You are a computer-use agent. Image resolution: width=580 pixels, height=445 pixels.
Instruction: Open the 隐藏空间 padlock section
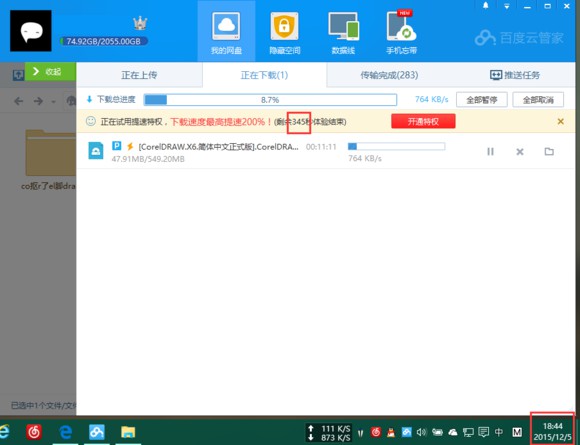284,33
